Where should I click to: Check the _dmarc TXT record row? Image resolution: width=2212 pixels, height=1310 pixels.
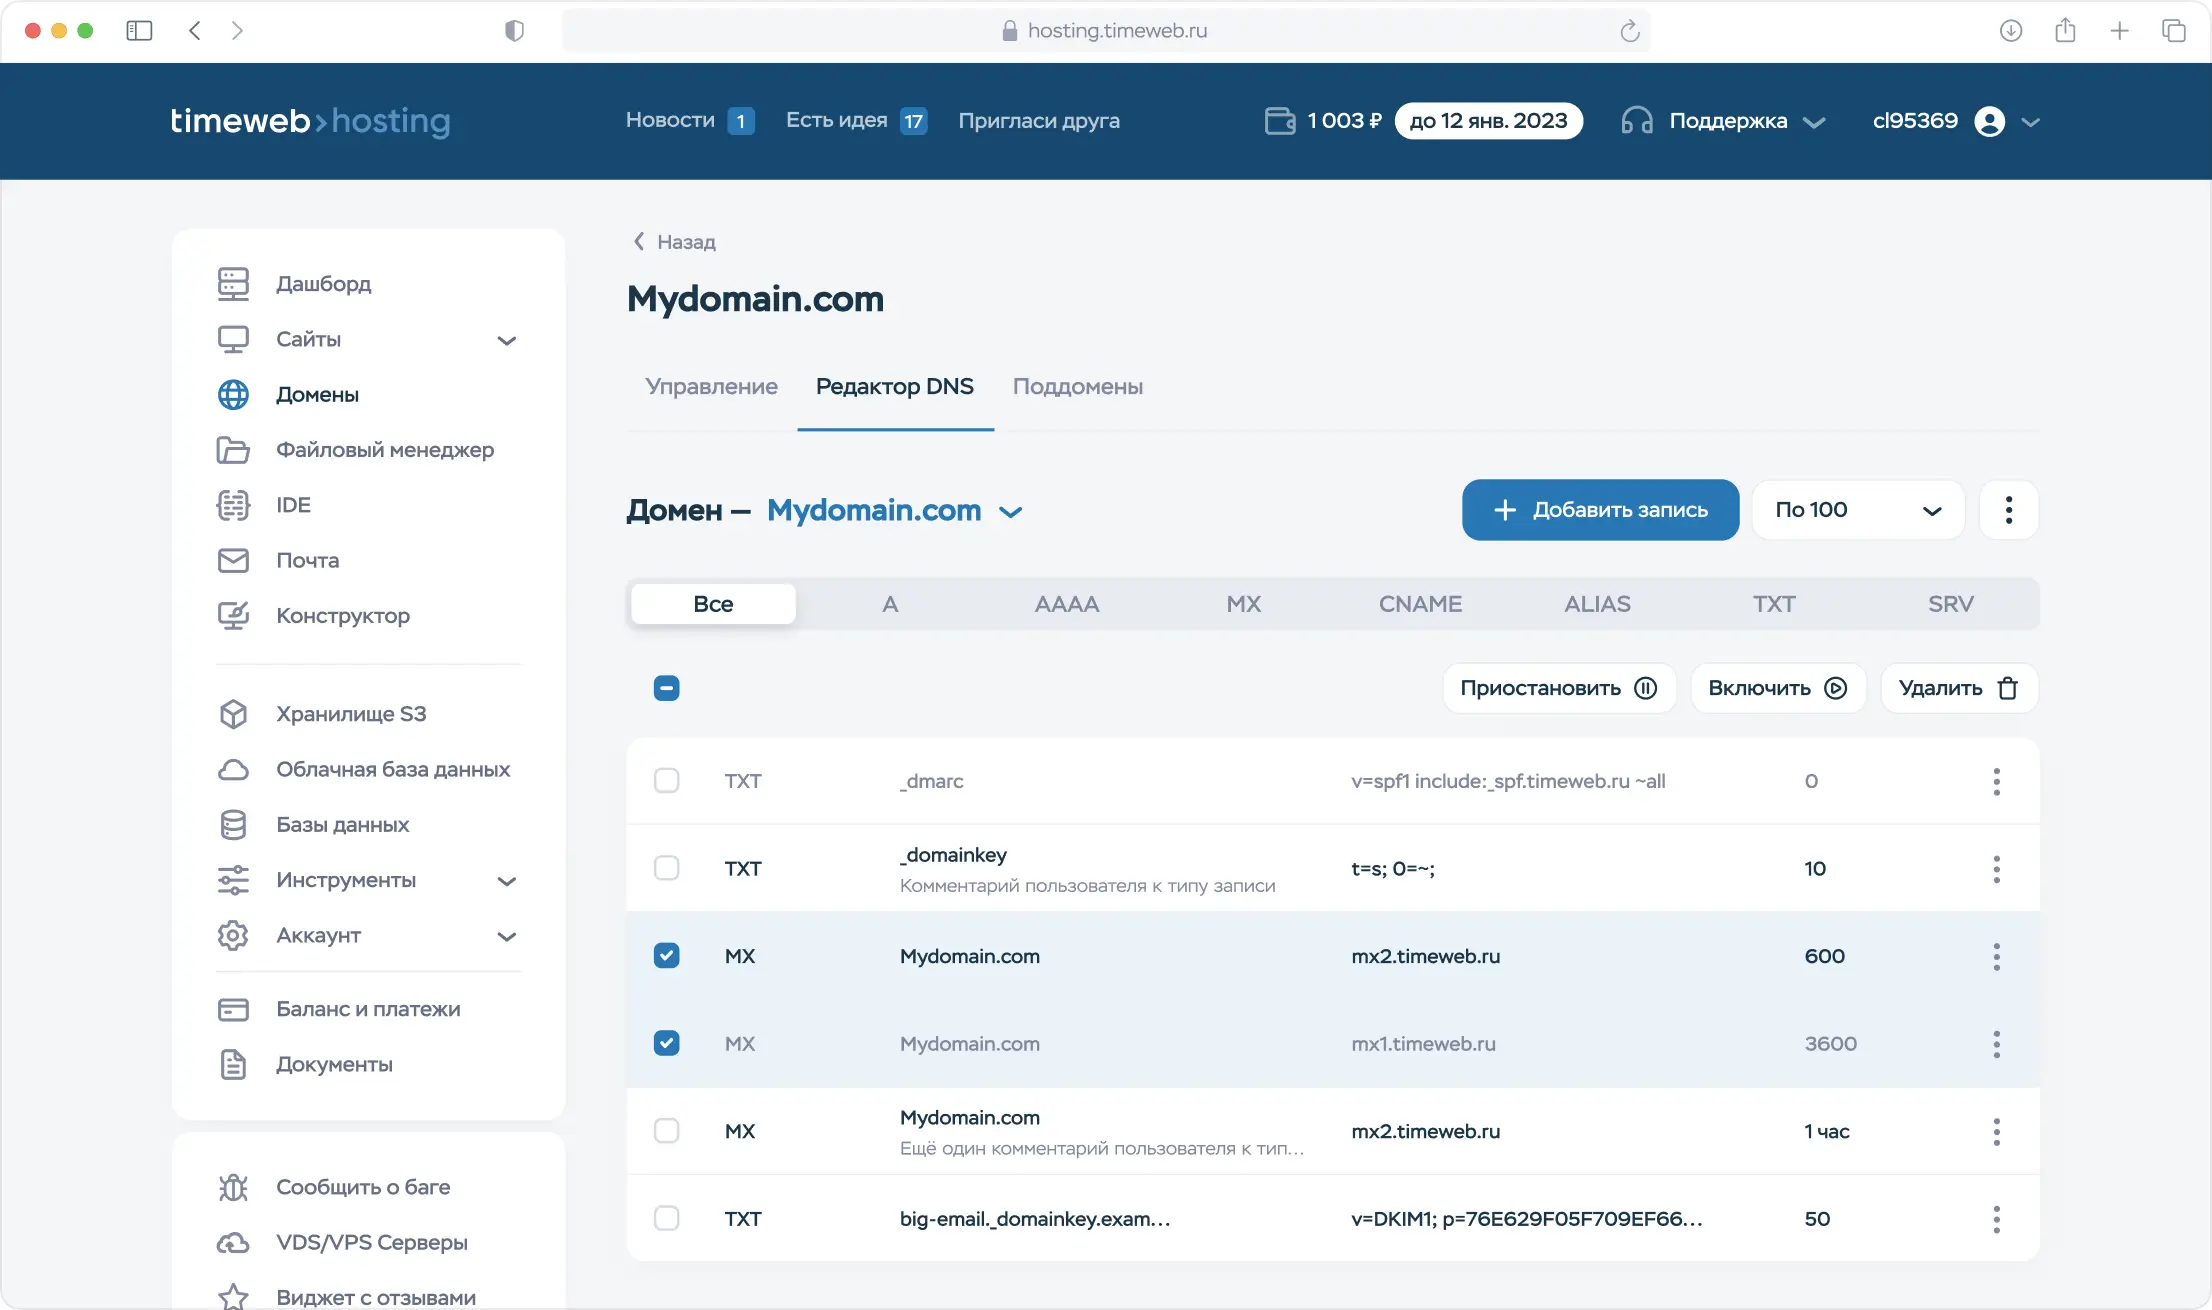click(x=666, y=781)
